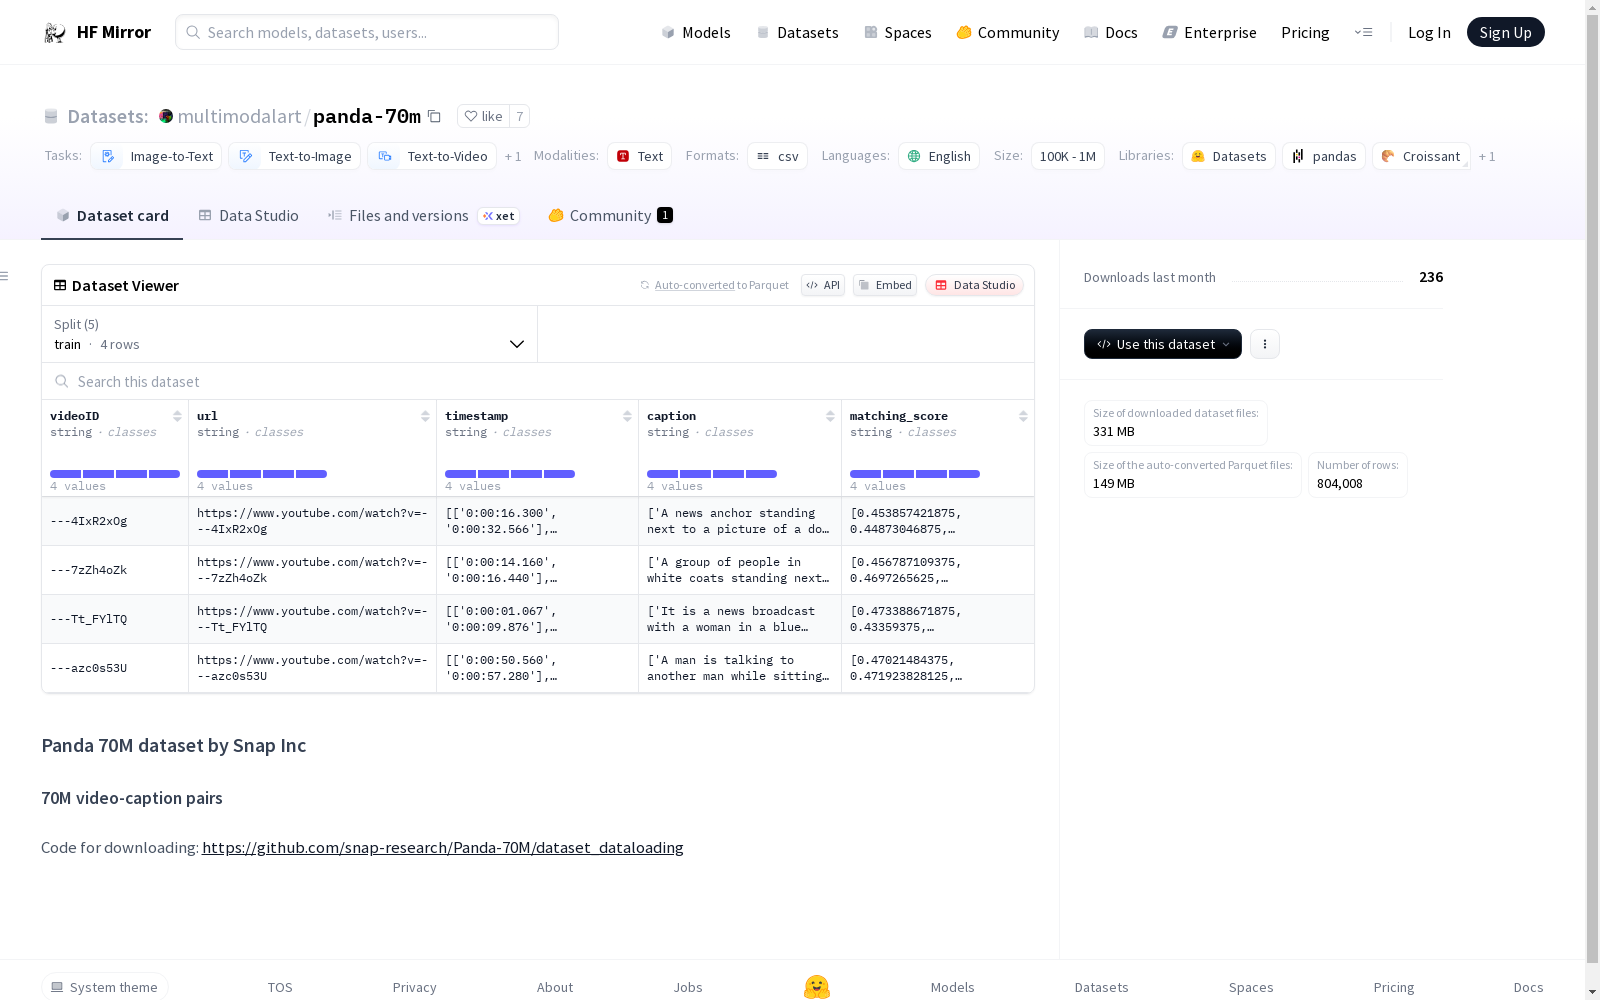1600x1000 pixels.
Task: Click the multimodalart avatar icon
Action: point(166,116)
